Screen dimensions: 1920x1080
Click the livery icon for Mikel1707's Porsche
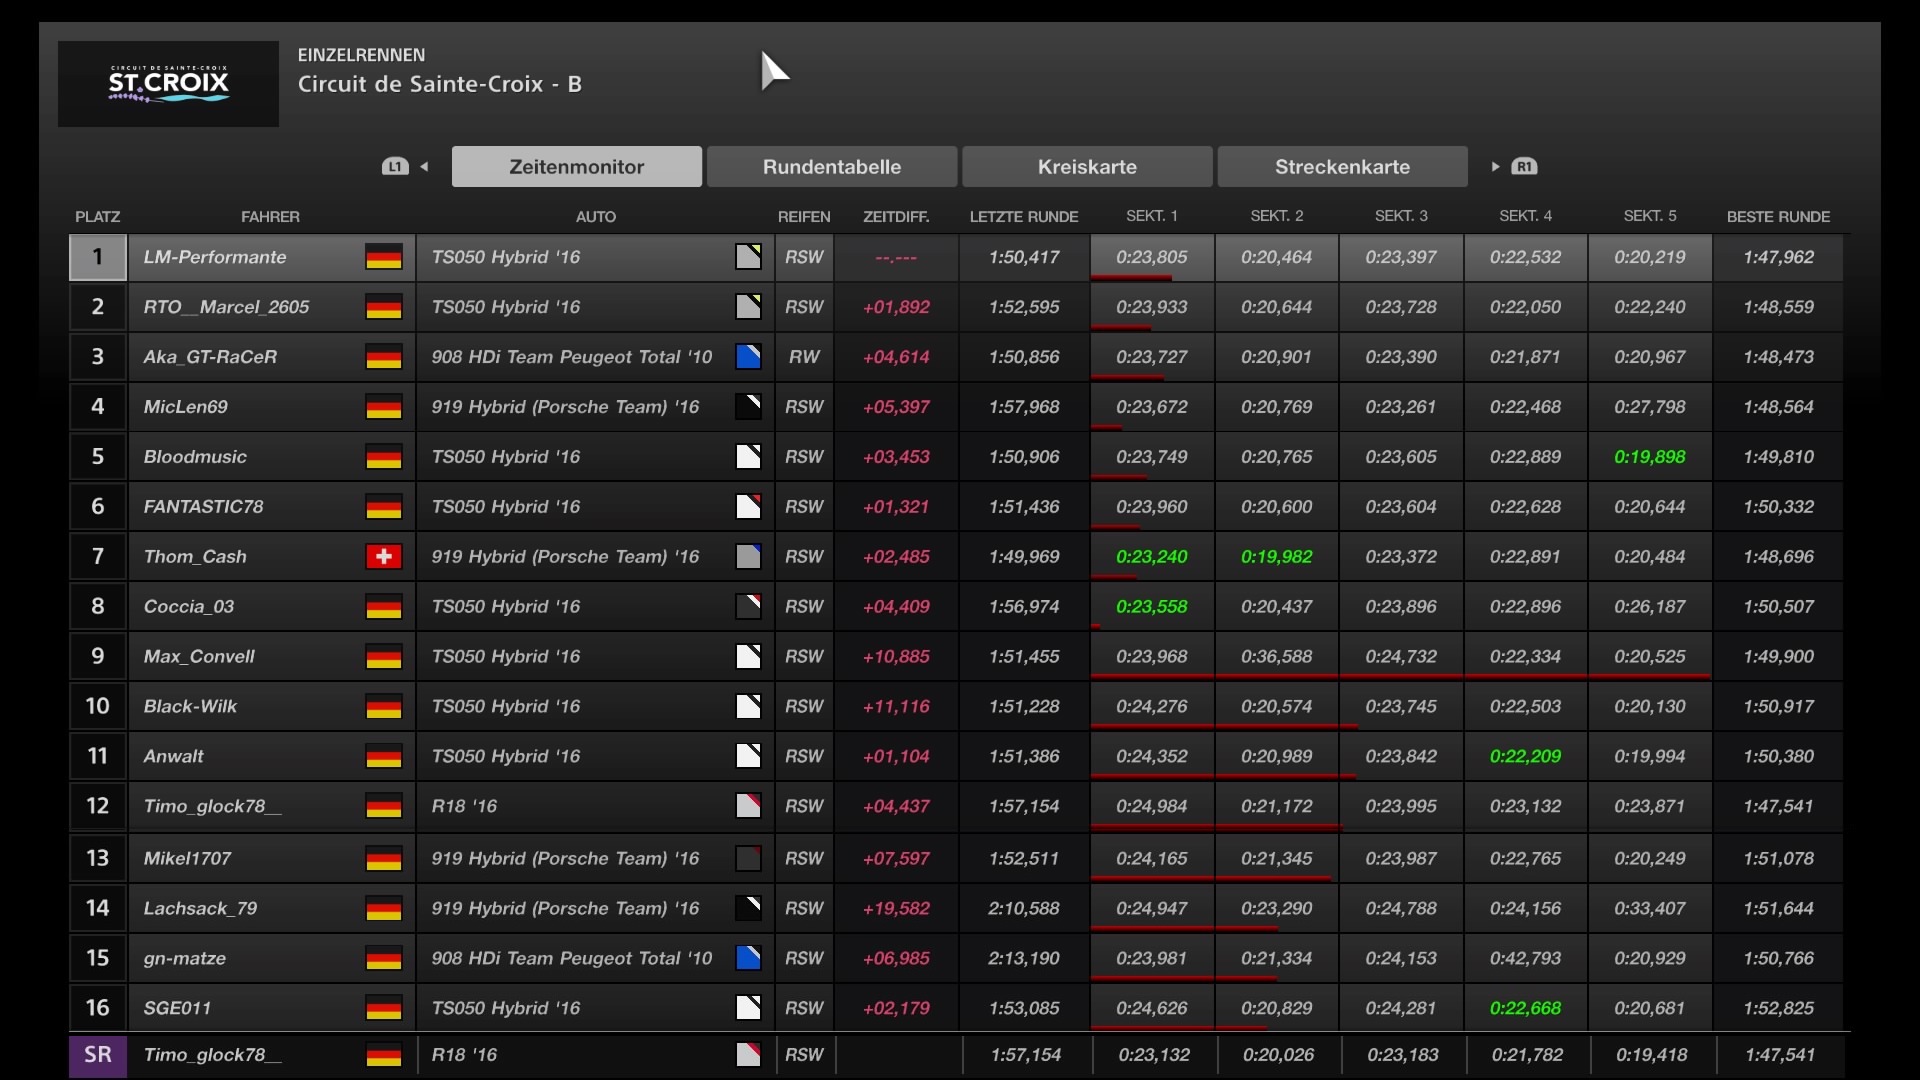coord(748,858)
